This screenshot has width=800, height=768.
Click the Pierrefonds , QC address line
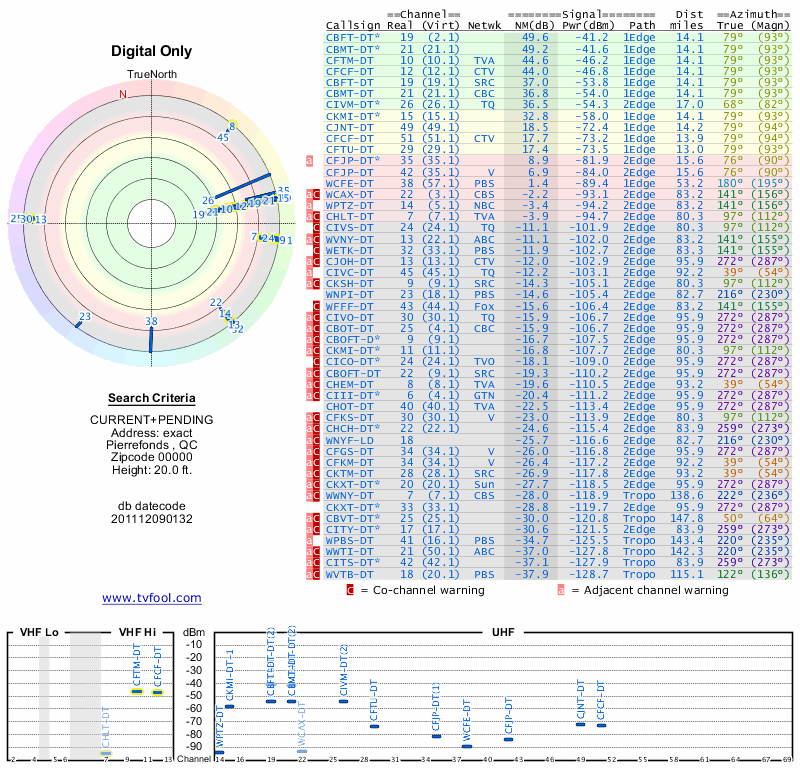click(152, 444)
